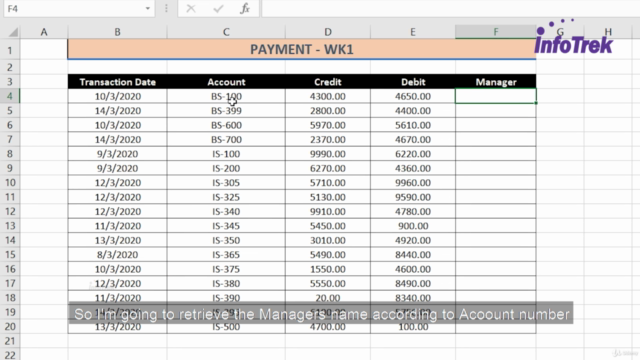The image size is (640, 360).
Task: Select row 10 header
Action: [10, 182]
